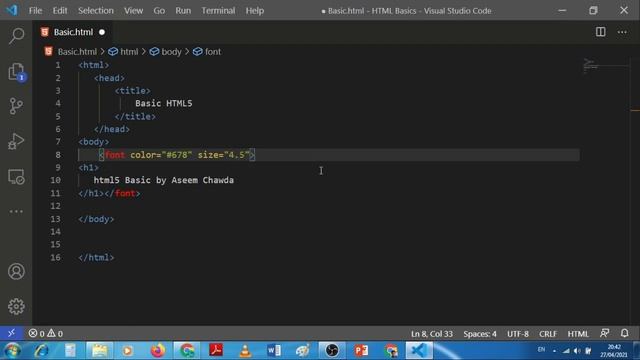Screen dimensions: 640x360
Task: Show errors and warnings count in status bar
Action: (46, 333)
